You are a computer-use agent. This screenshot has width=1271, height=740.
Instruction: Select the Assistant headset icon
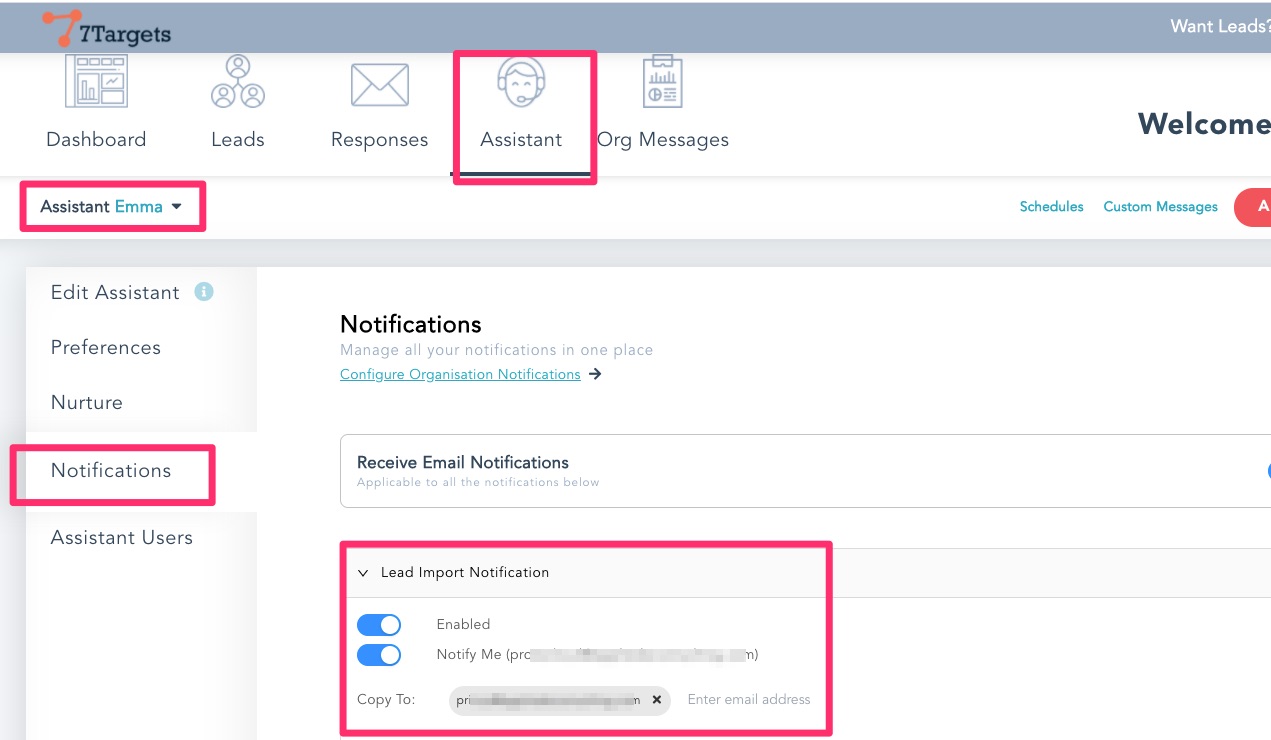click(521, 82)
